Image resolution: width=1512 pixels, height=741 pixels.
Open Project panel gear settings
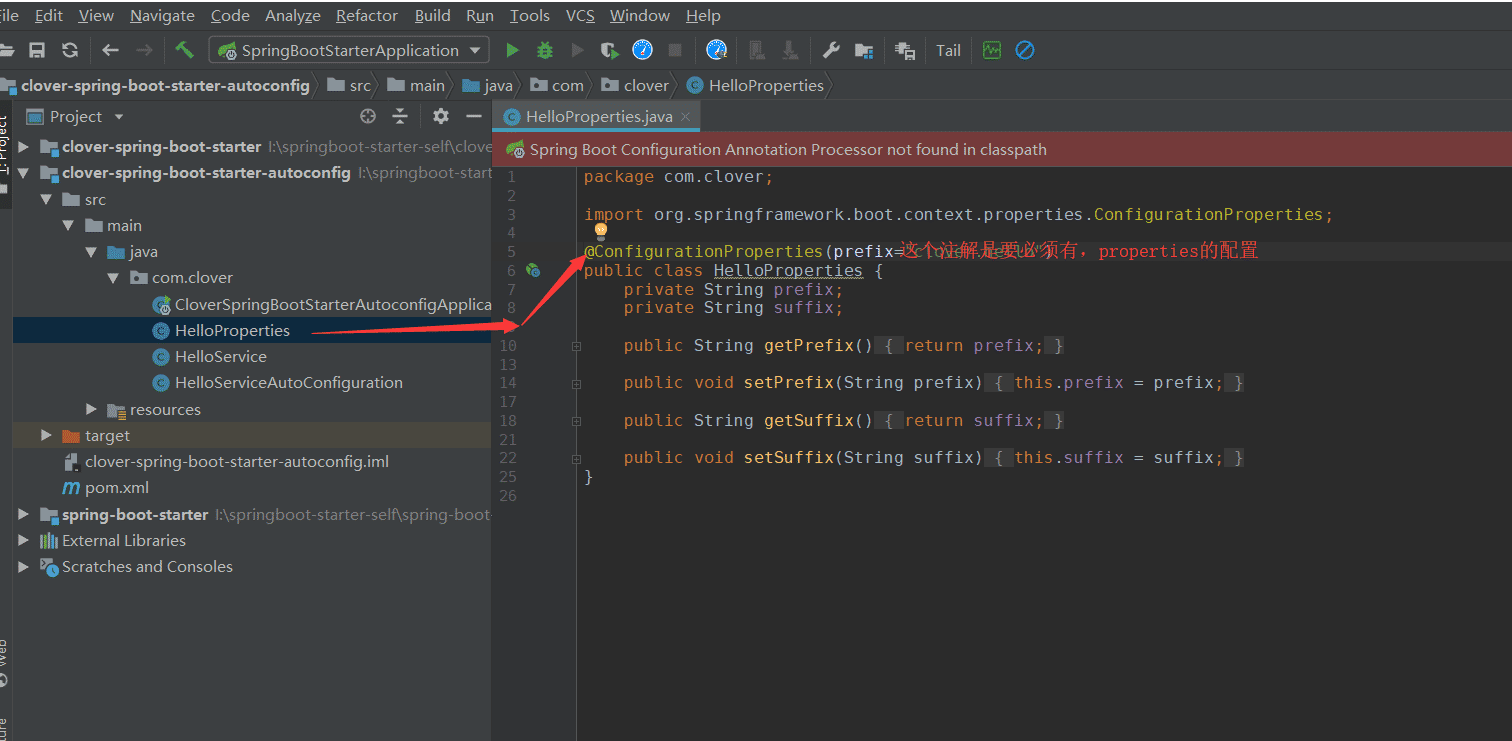pos(440,116)
